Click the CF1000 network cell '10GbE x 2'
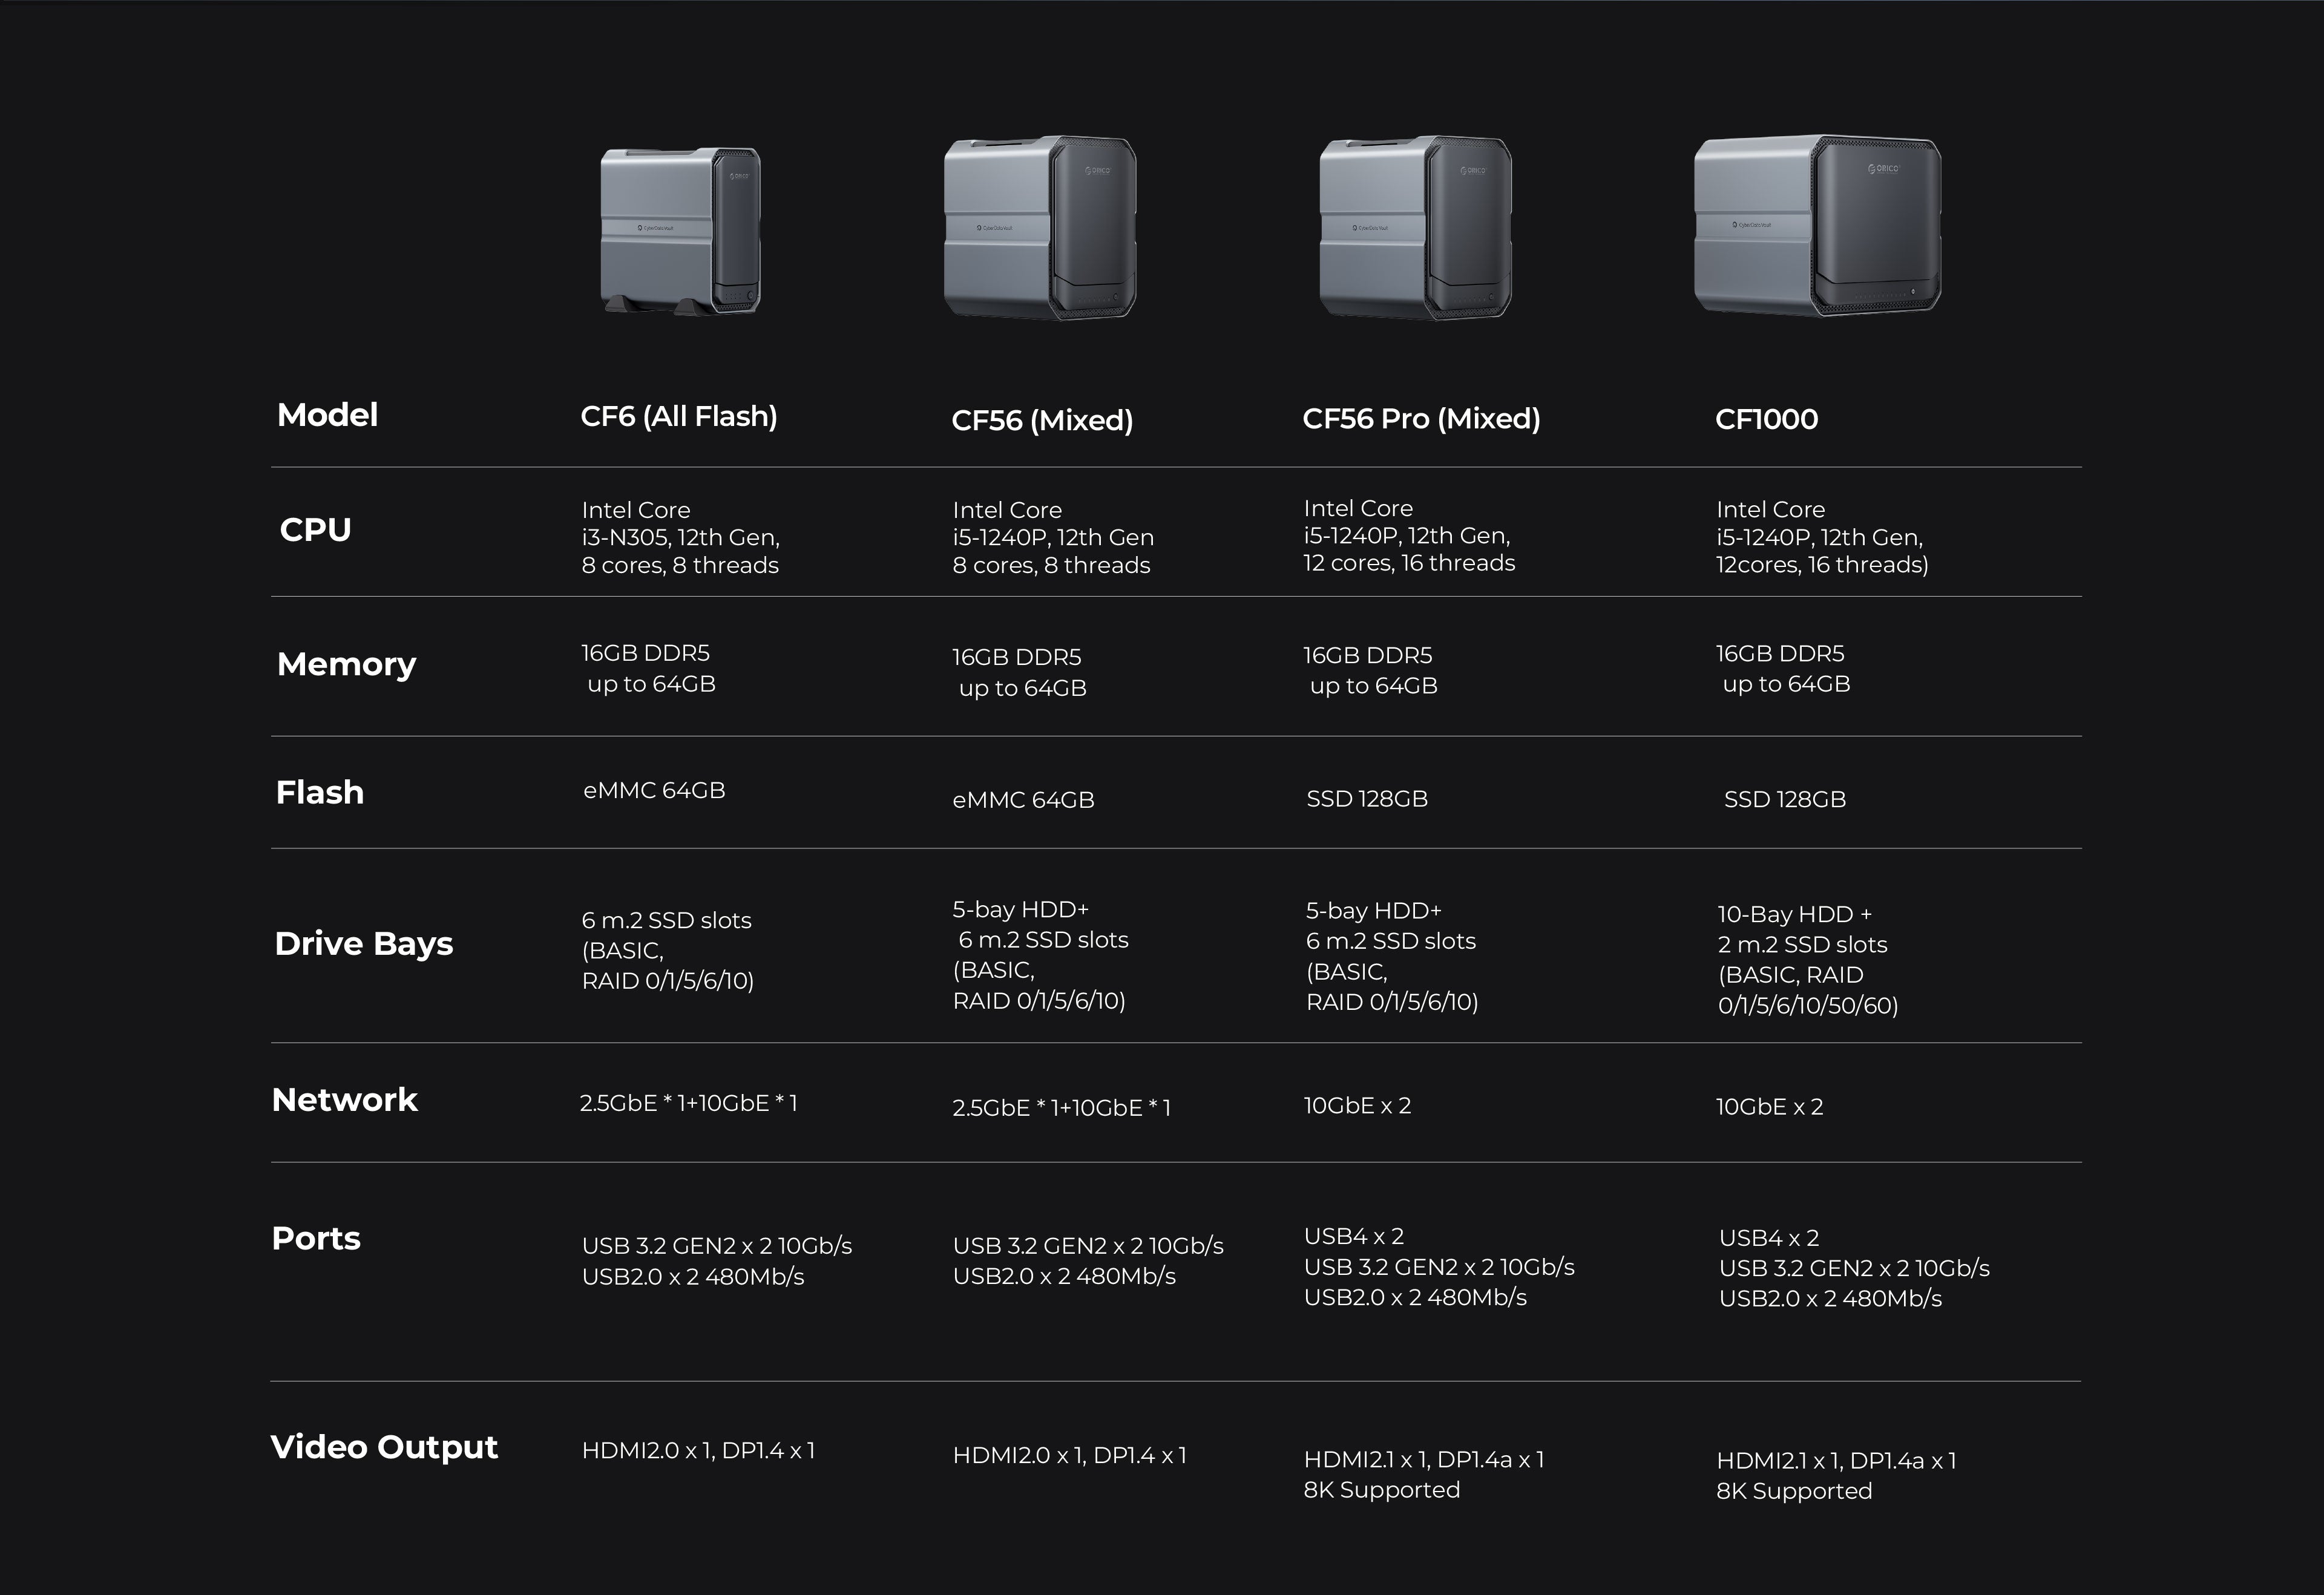The image size is (2324, 1595). [1770, 1107]
